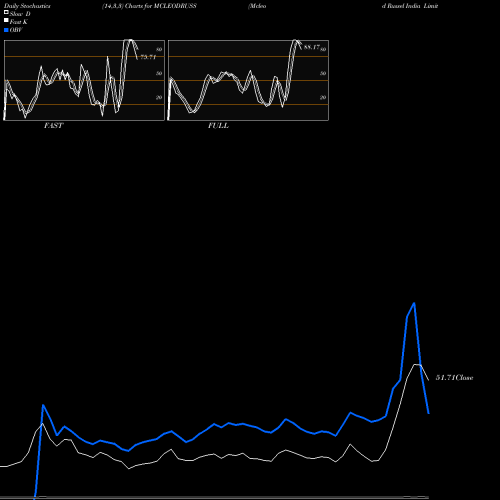
Task: Click the 50 axis label in FULL chart
Action: coord(323,74)
